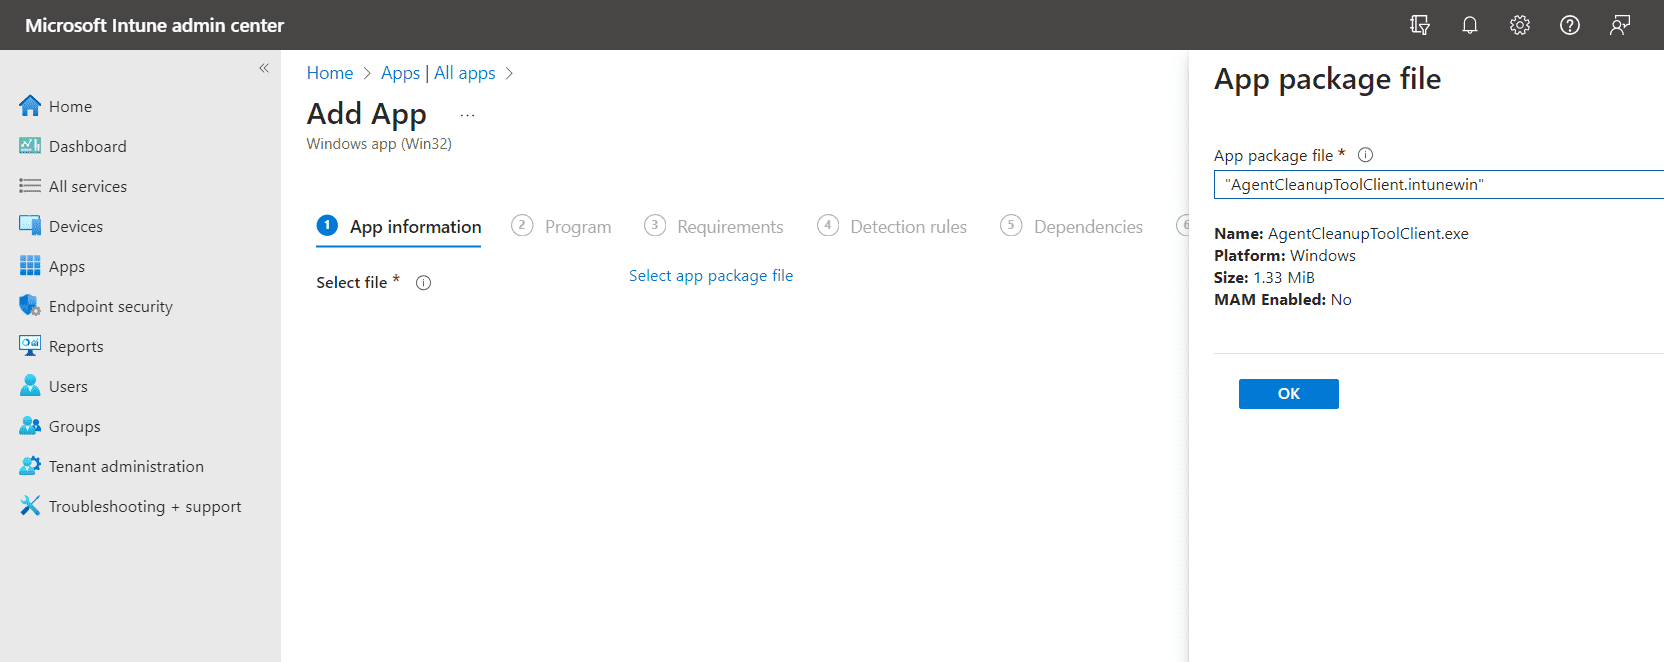The height and width of the screenshot is (662, 1664).
Task: Click the Size 1.33 MiB text
Action: point(1264,278)
